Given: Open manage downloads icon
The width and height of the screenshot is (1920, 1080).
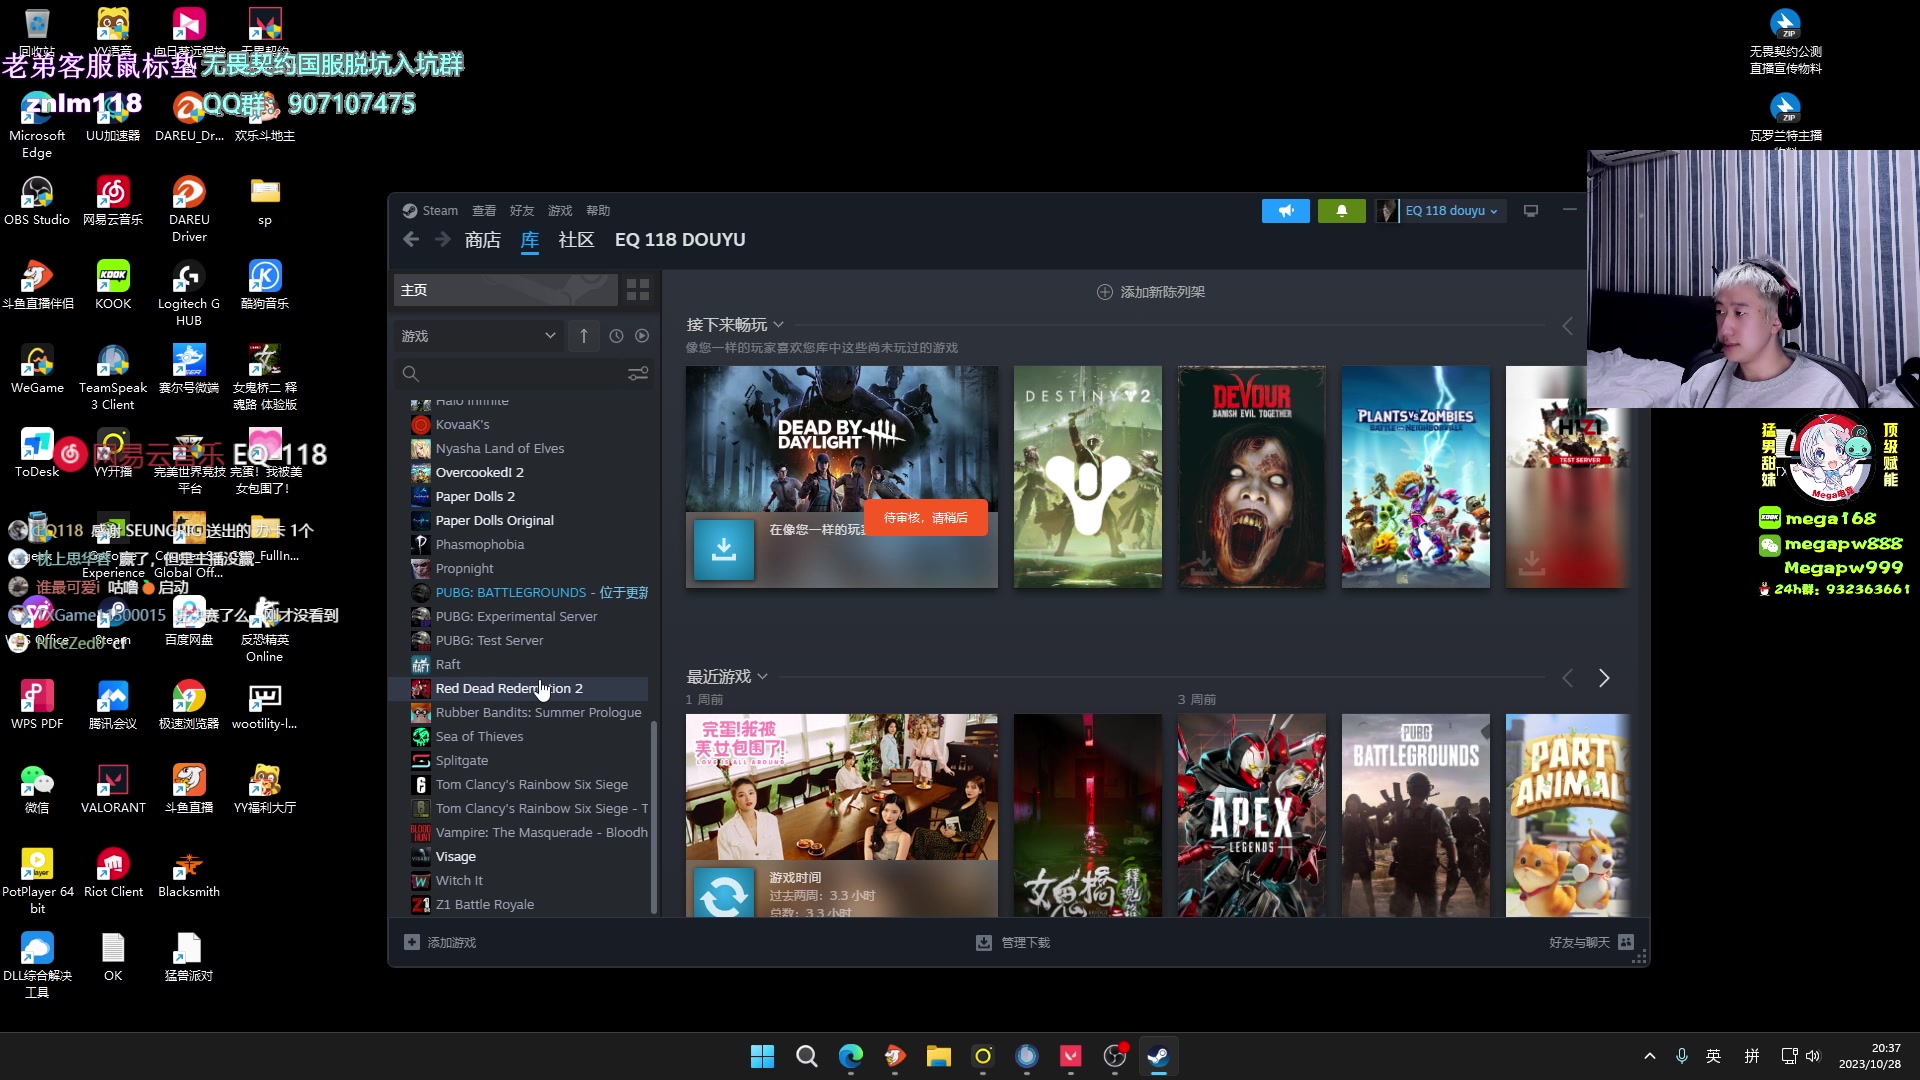Looking at the screenshot, I should coord(984,942).
